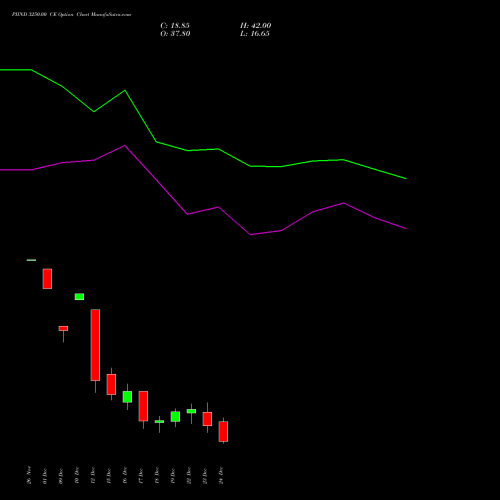Select the red candle for 01 Dec
Viewport: 500px width, 500px height.
click(47, 279)
